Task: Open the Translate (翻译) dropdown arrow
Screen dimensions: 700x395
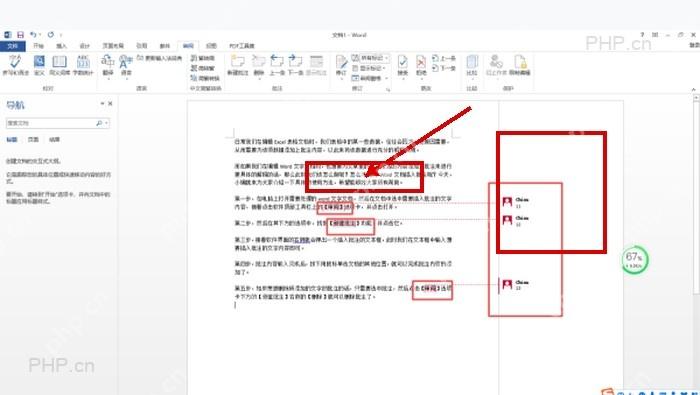Action: point(108,79)
